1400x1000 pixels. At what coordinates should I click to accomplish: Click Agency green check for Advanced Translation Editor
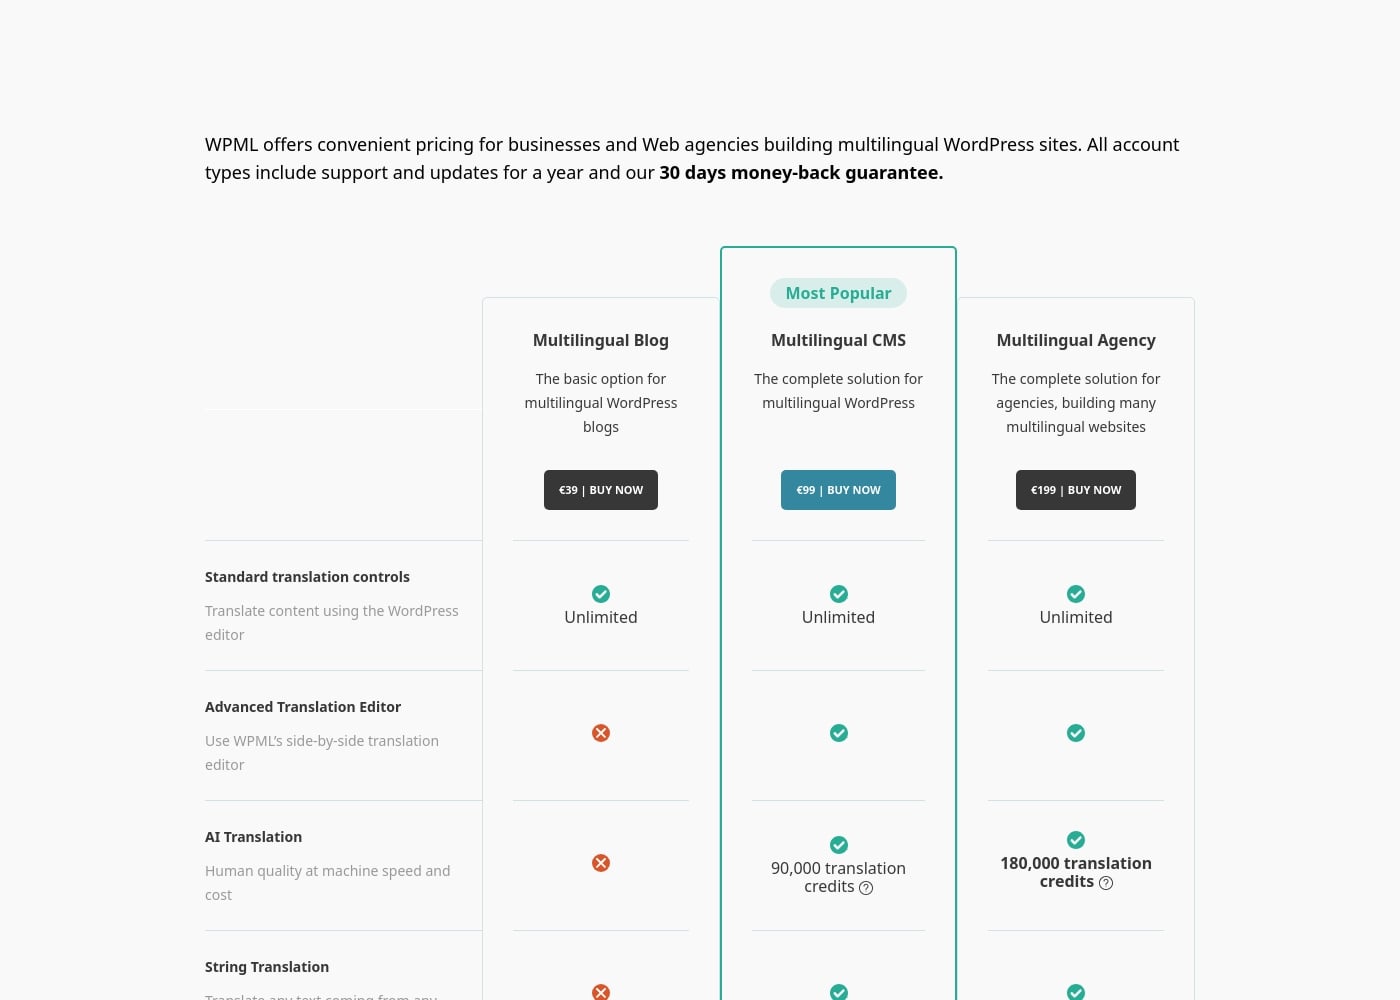coord(1076,733)
